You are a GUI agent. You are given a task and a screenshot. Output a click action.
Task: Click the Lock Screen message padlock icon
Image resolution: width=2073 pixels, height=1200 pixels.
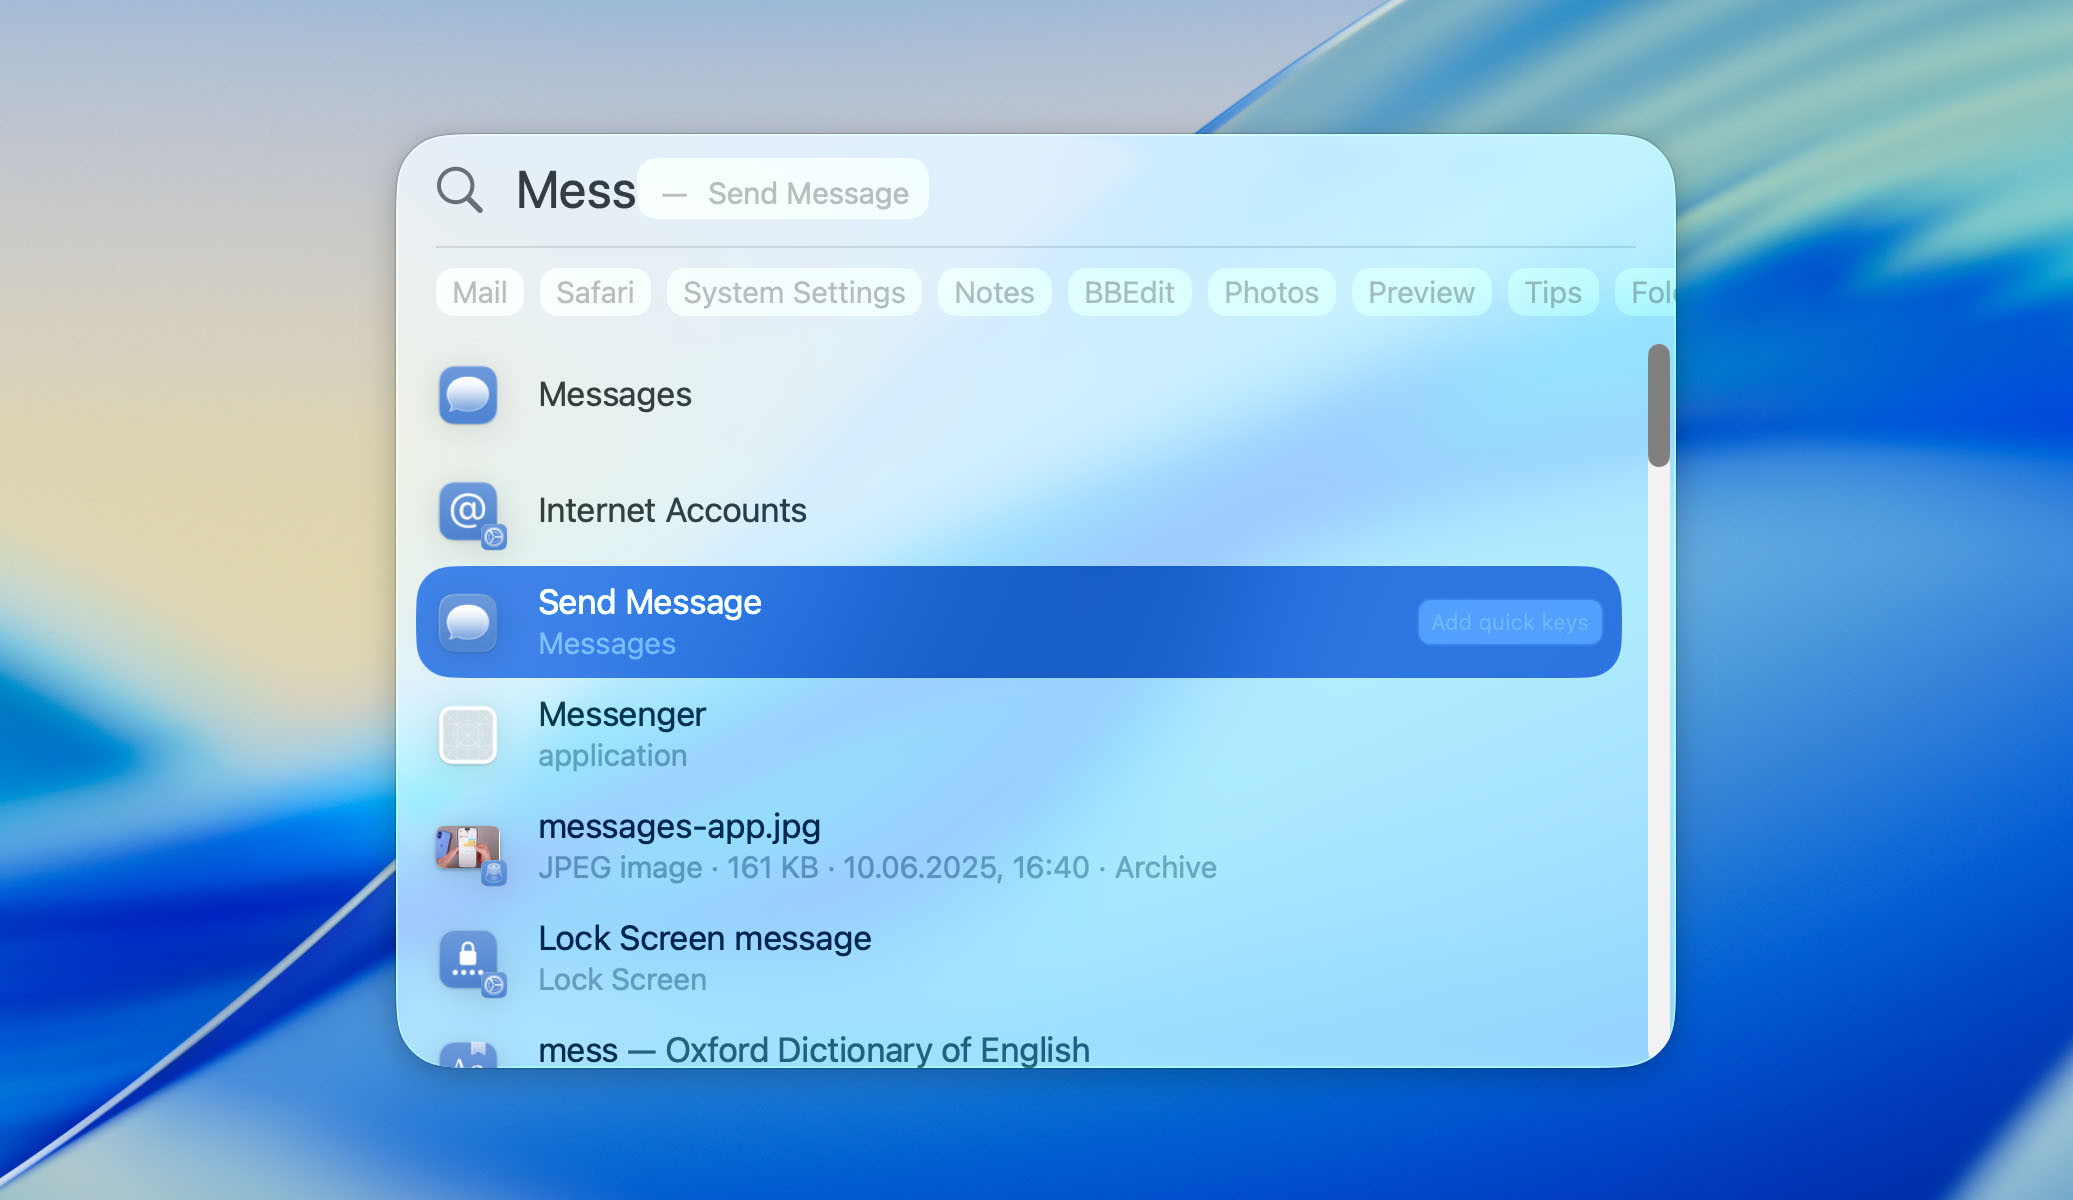pyautogui.click(x=470, y=961)
